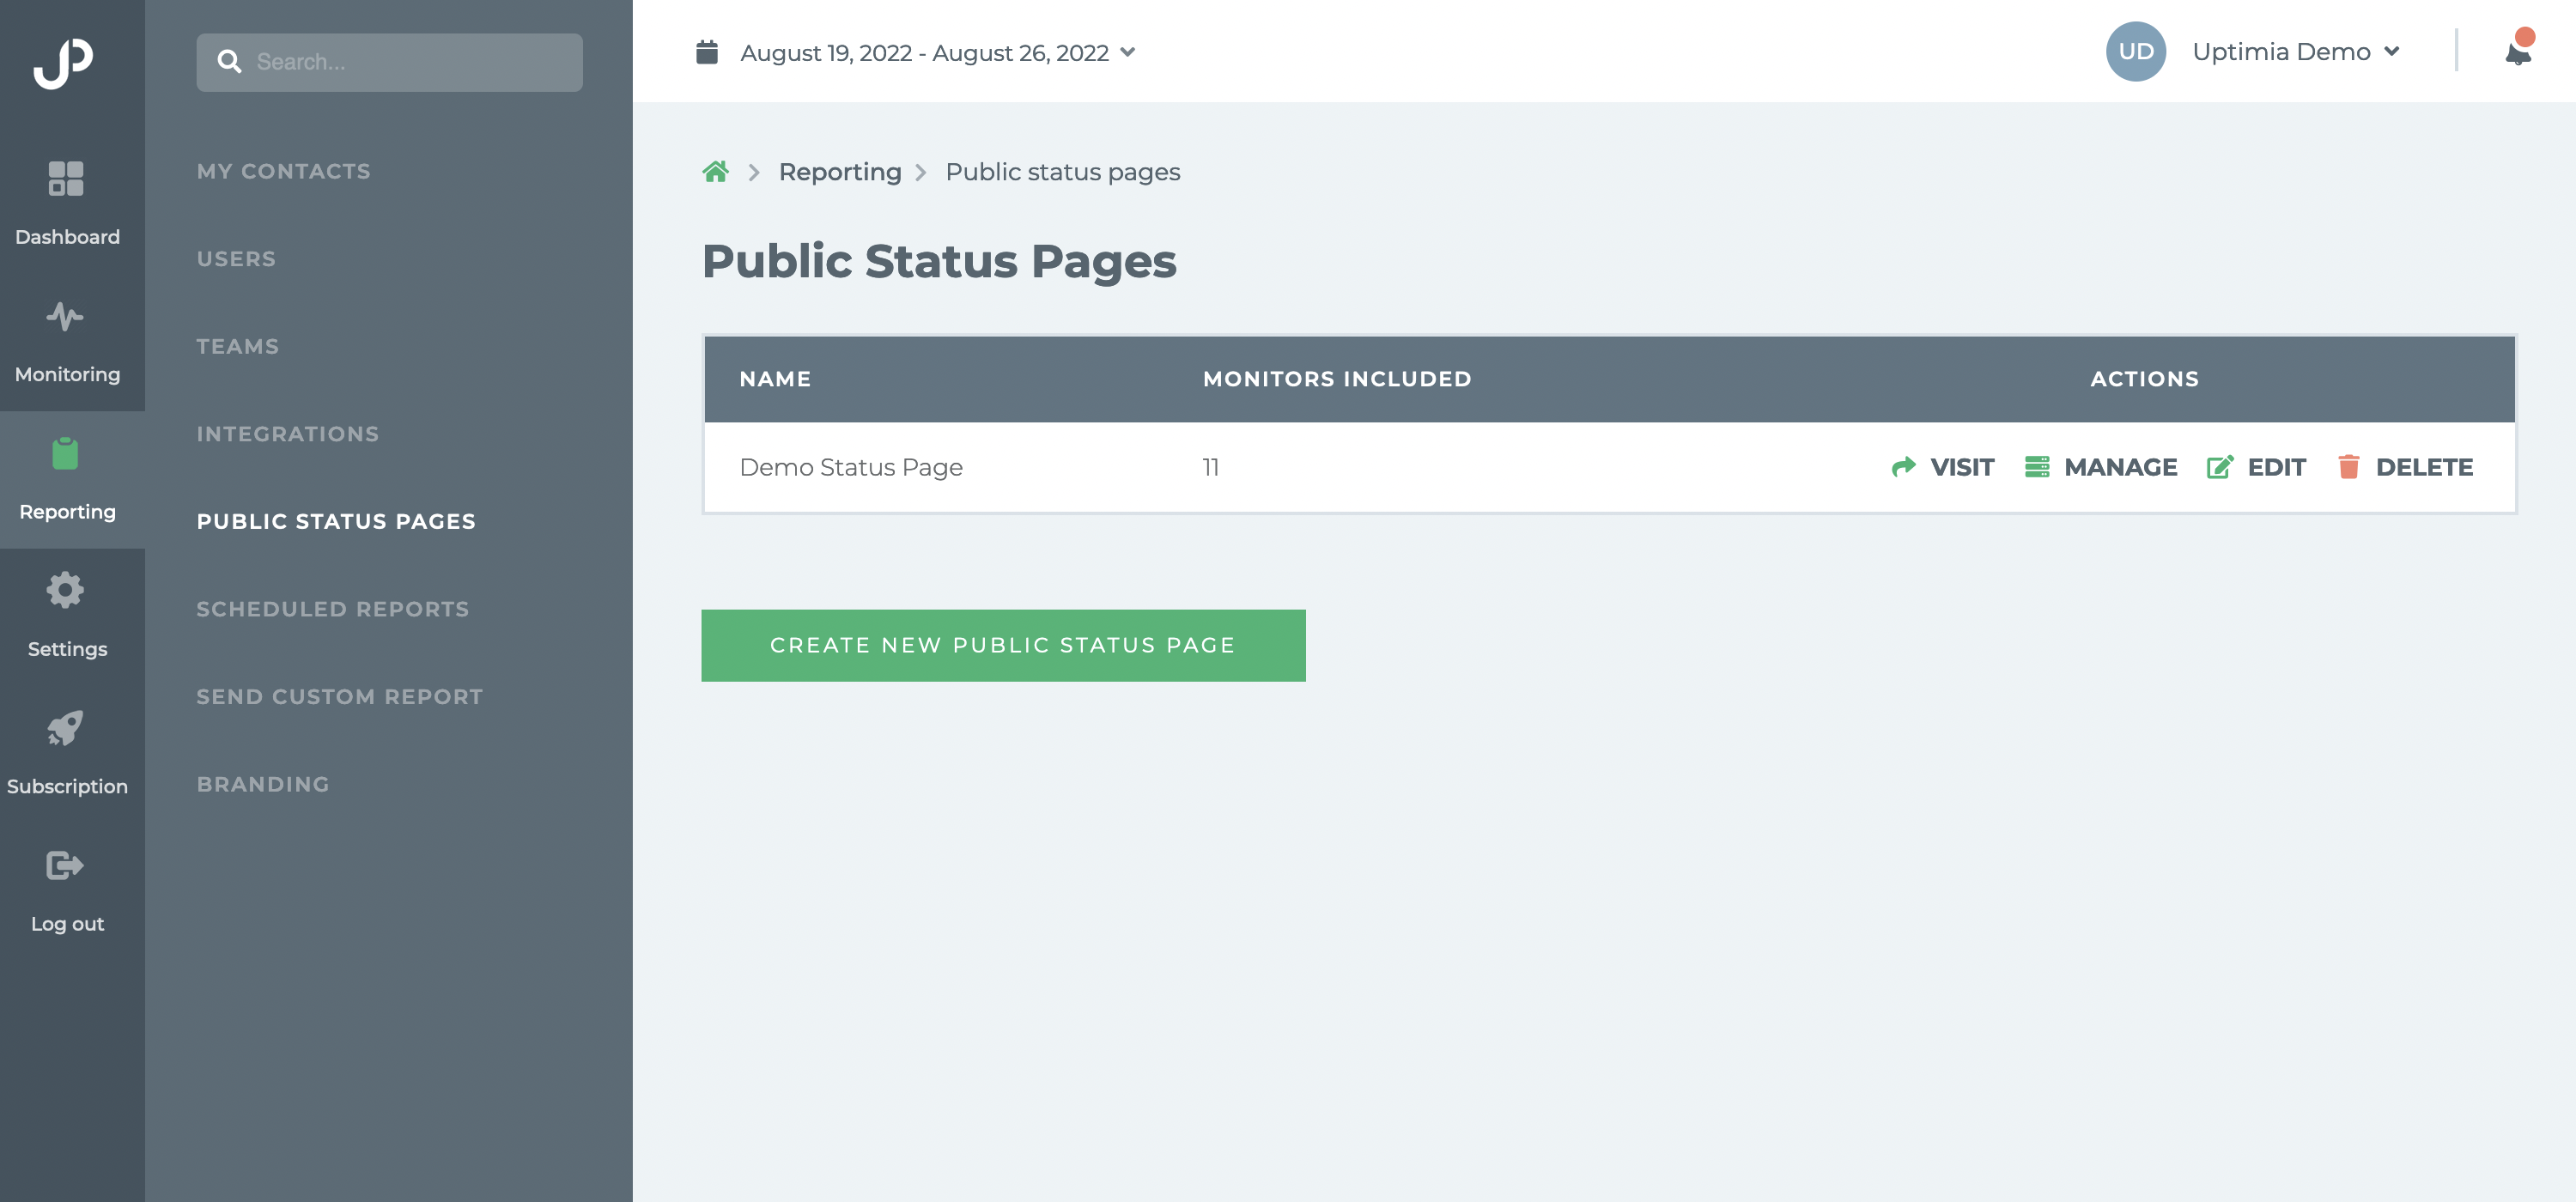
Task: Expand the Uptimia Demo account menu chevron
Action: point(2392,52)
